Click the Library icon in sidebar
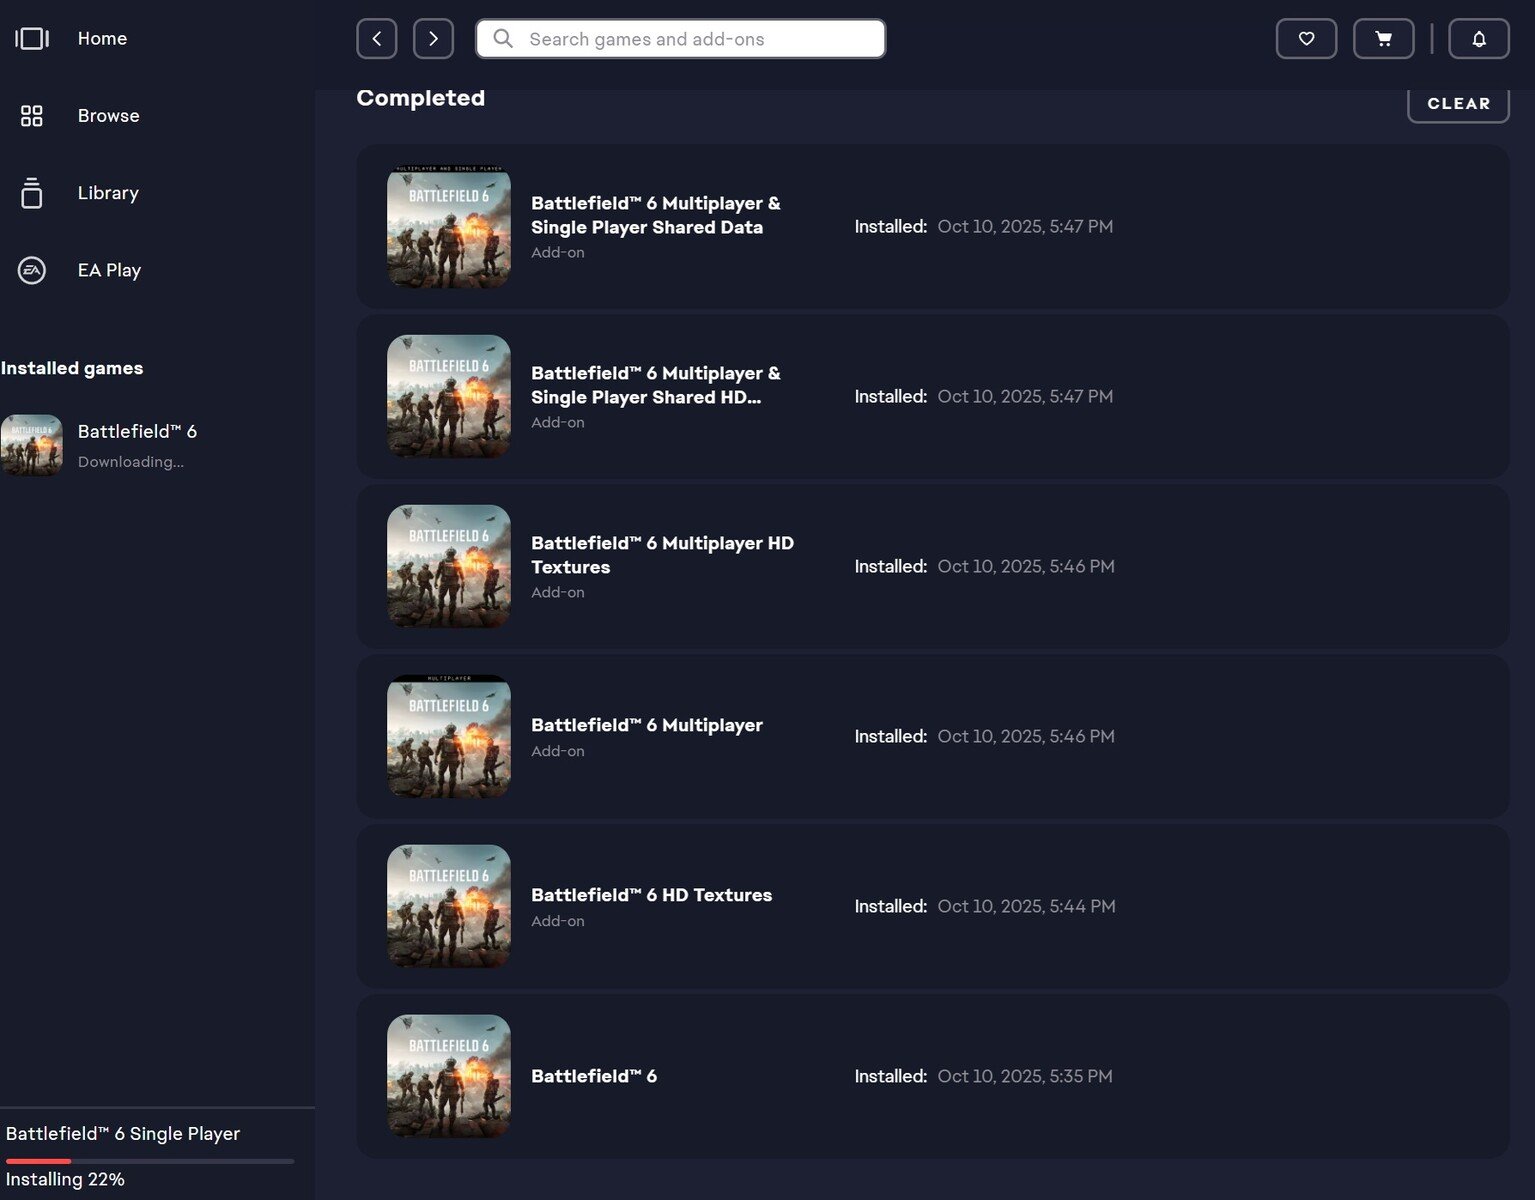 [32, 193]
